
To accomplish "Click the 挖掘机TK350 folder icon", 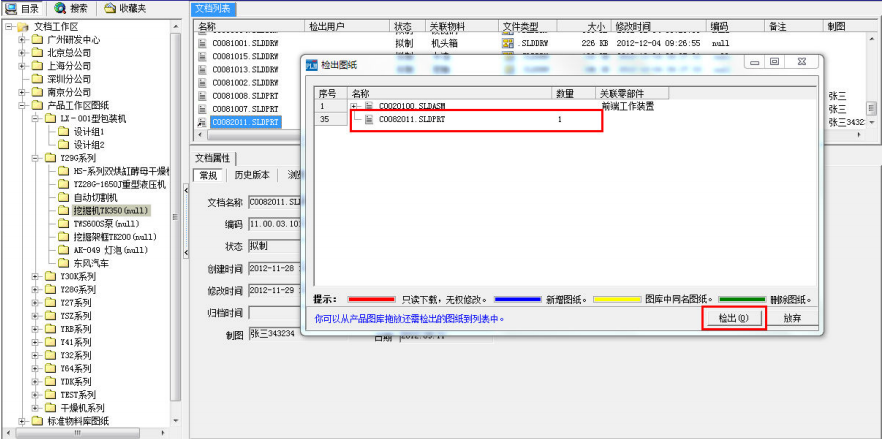I will tap(63, 210).
